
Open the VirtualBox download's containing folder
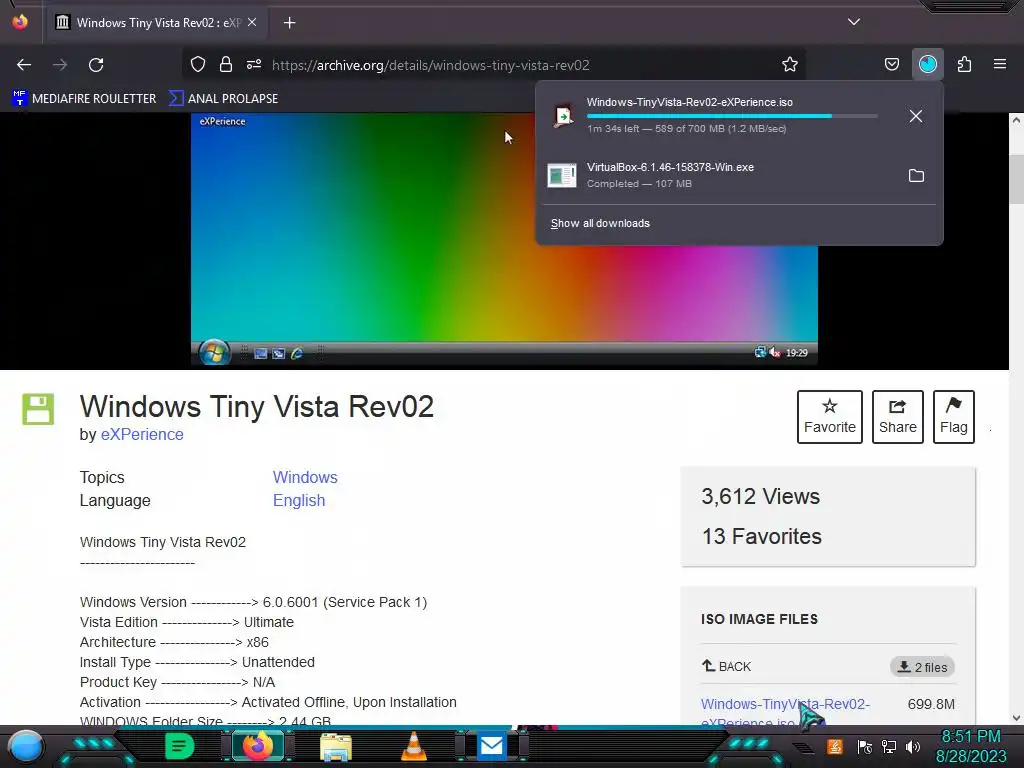pos(916,176)
